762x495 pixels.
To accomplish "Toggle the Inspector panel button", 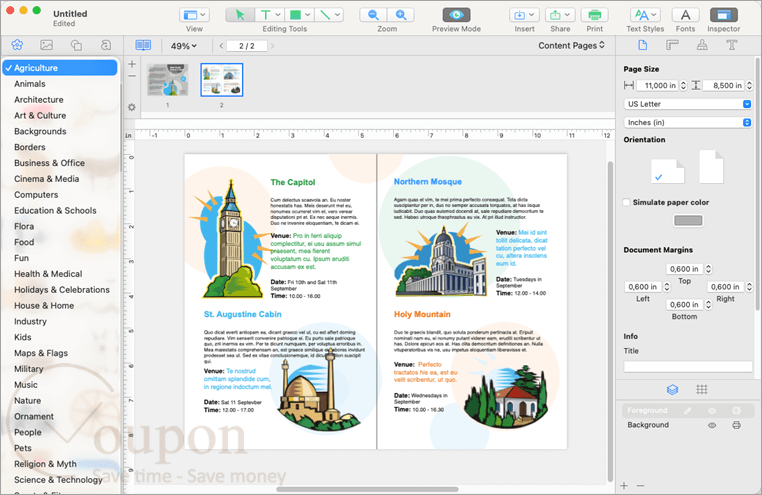I will 724,15.
